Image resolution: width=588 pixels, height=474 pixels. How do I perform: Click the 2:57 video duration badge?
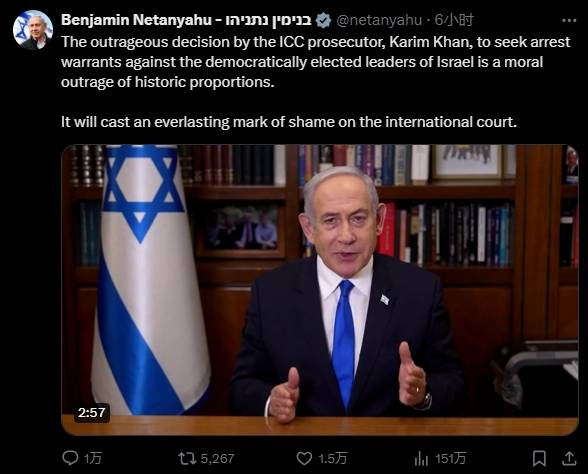(92, 412)
